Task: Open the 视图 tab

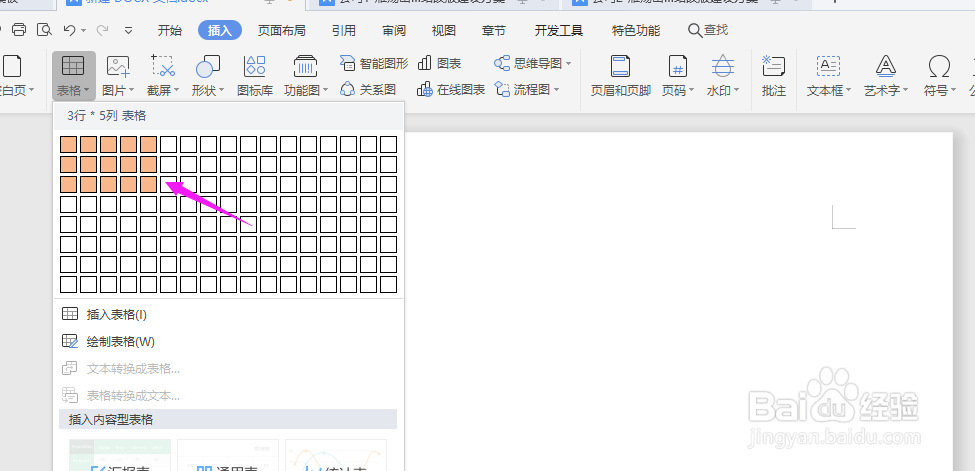Action: coord(443,30)
